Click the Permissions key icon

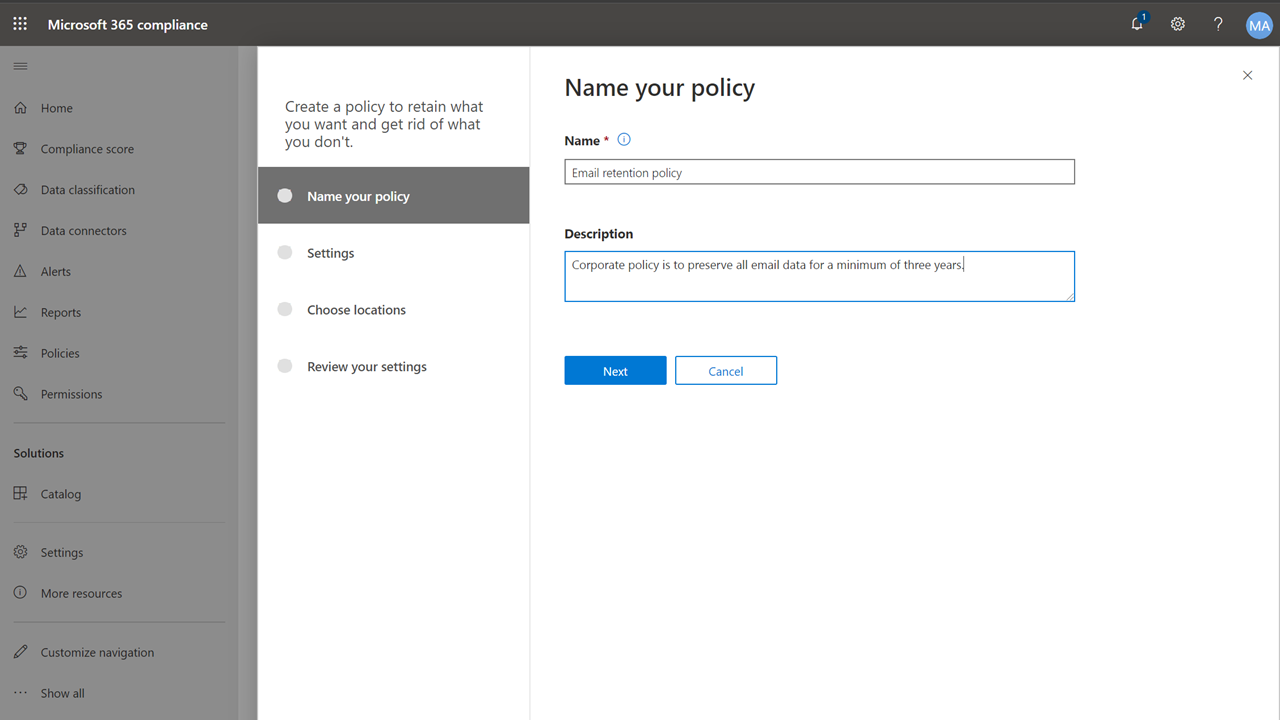[20, 394]
